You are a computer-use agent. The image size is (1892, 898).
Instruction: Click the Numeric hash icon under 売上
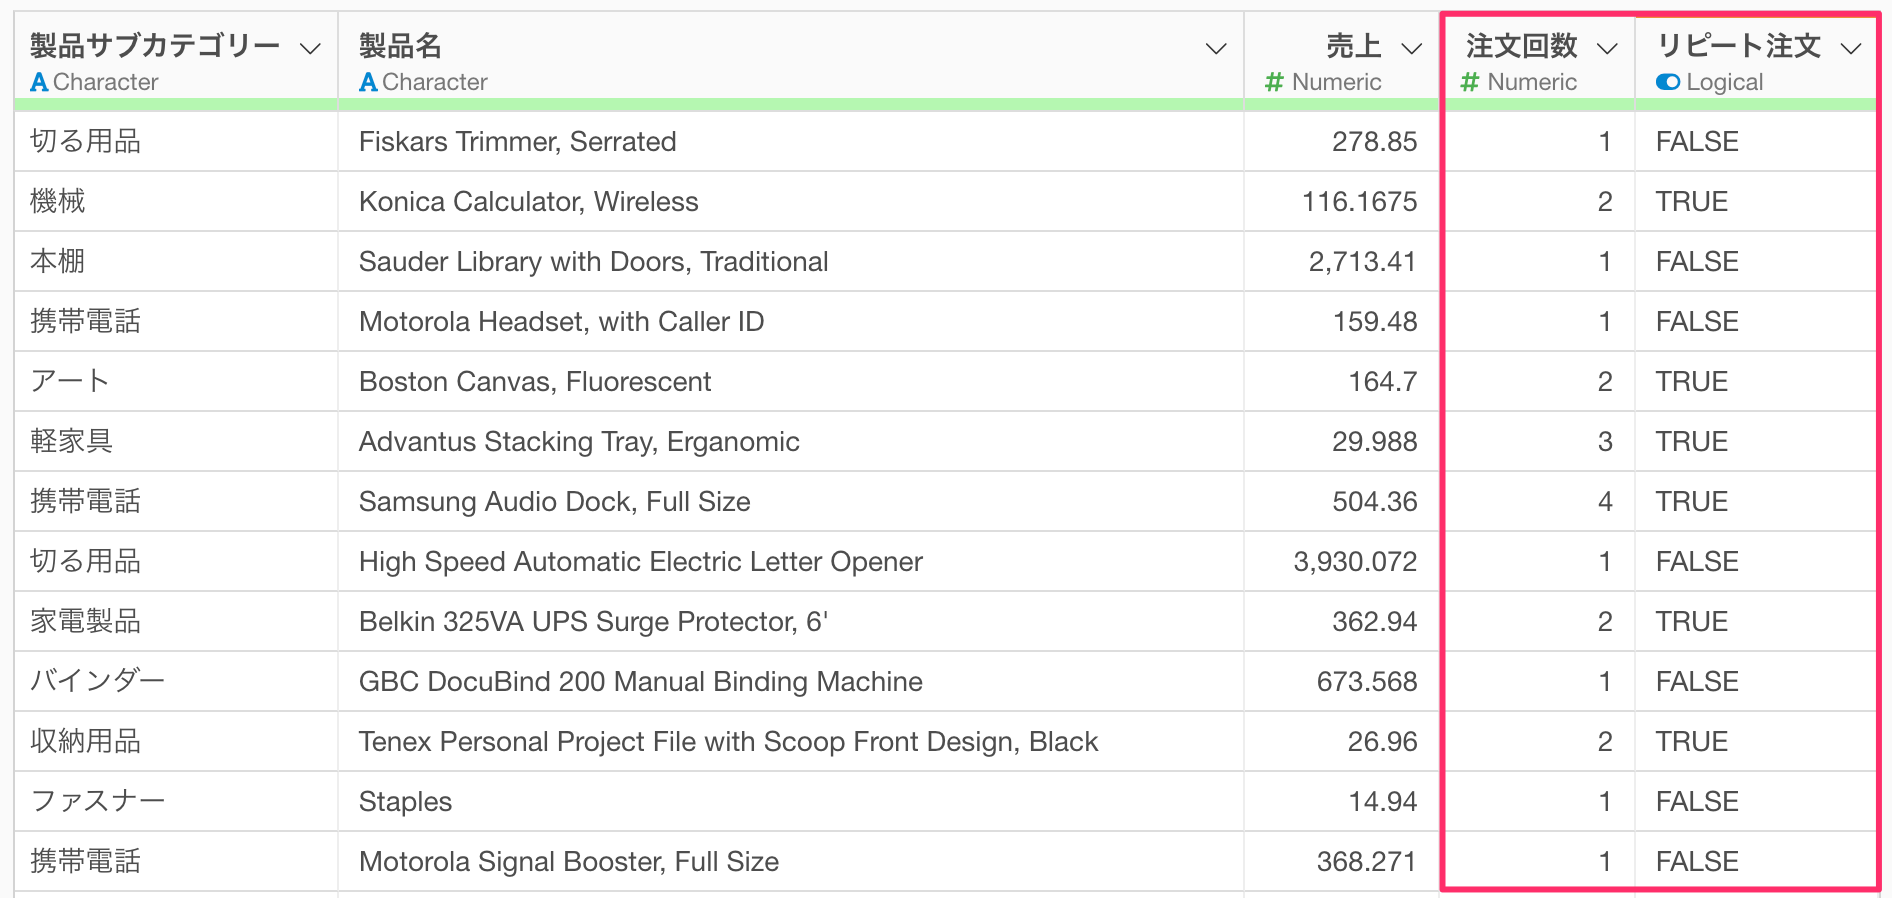point(1273,83)
